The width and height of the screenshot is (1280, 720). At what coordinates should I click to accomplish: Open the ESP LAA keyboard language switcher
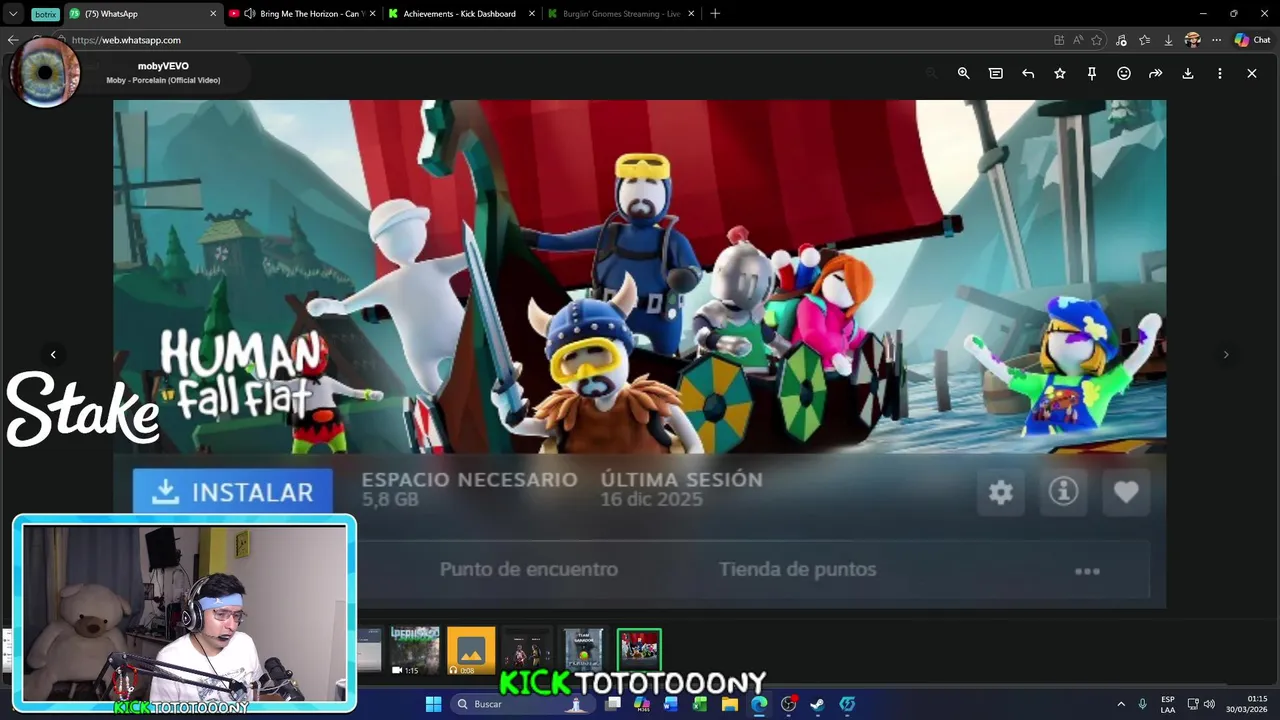point(1168,704)
